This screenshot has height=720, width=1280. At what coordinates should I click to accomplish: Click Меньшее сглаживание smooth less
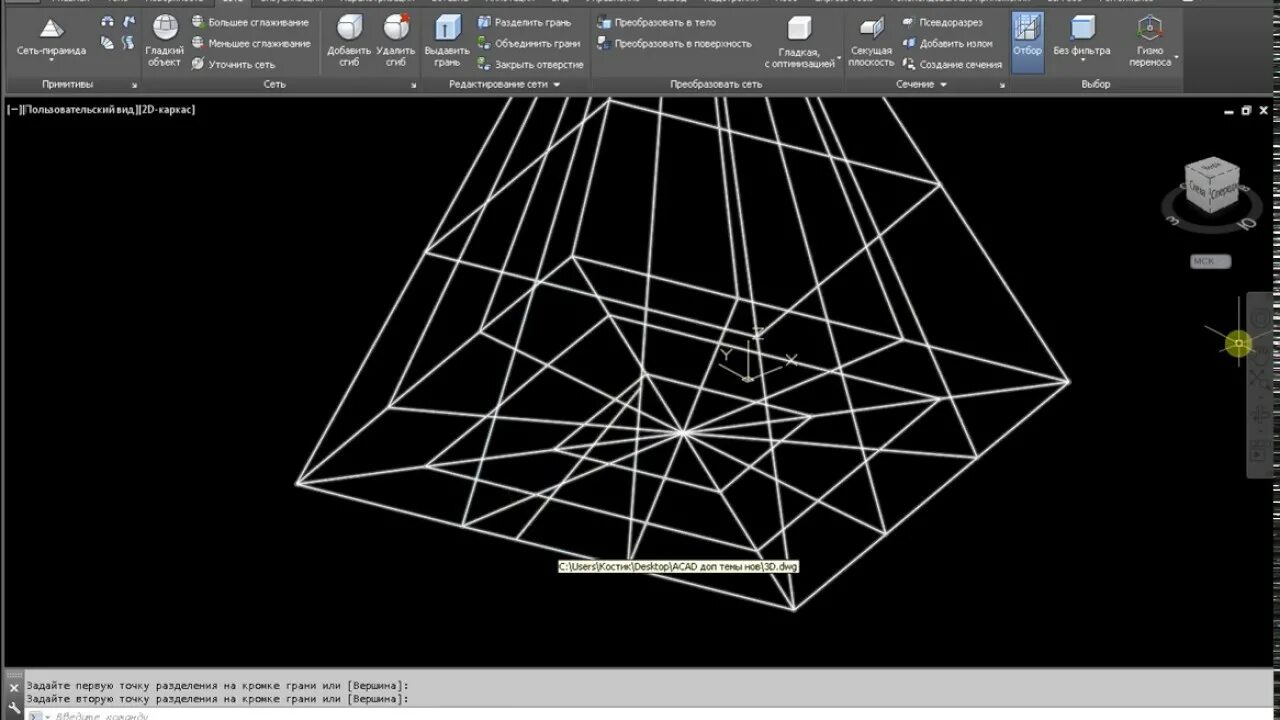[x=251, y=43]
